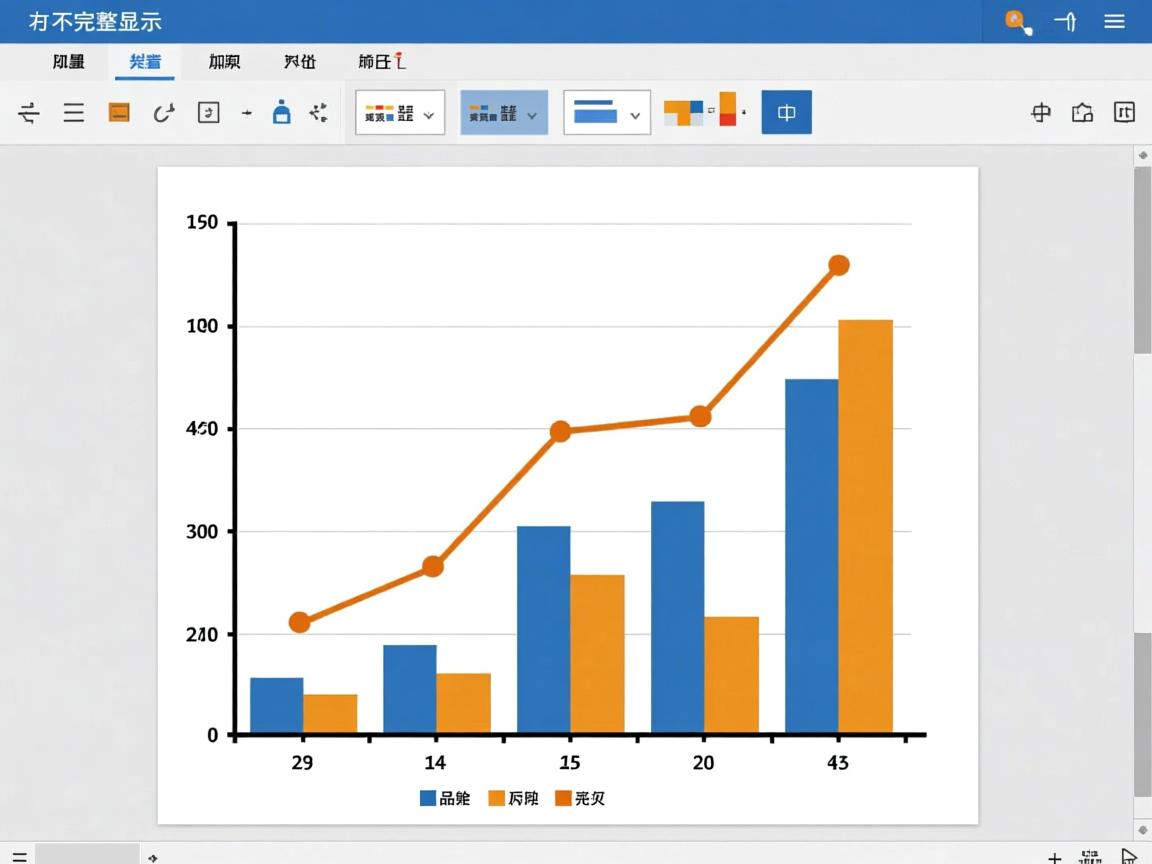Click the blue 中 button

pyautogui.click(x=786, y=113)
